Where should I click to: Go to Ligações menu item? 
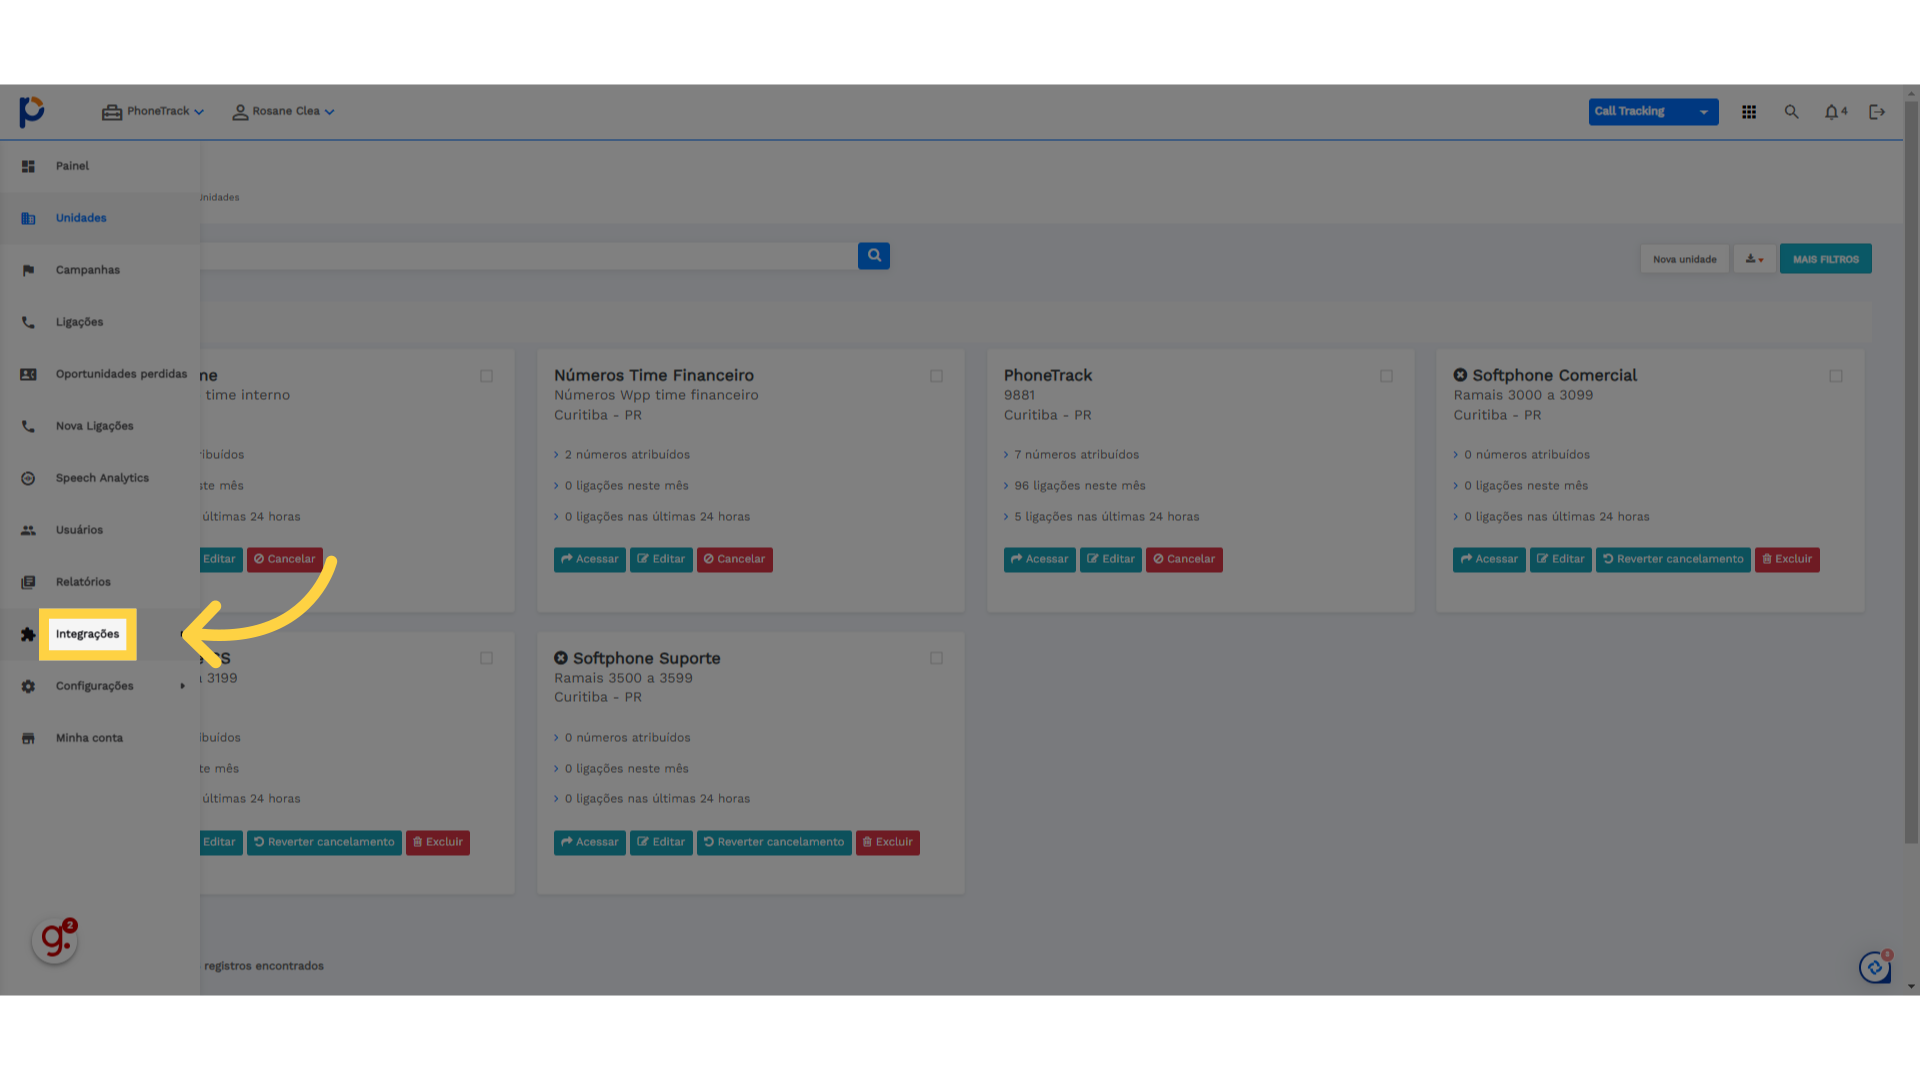80,322
